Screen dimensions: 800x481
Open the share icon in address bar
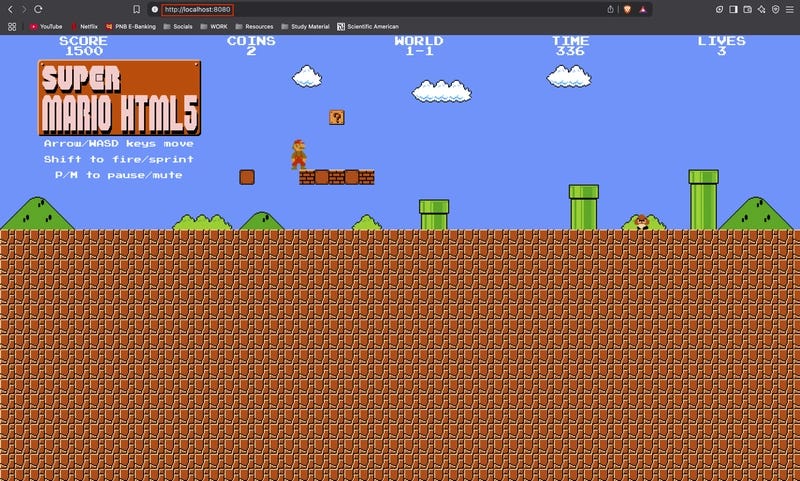[x=610, y=9]
